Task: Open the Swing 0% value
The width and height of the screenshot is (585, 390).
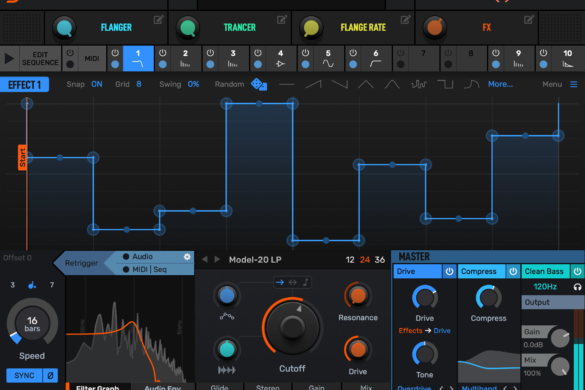Action: [x=193, y=84]
